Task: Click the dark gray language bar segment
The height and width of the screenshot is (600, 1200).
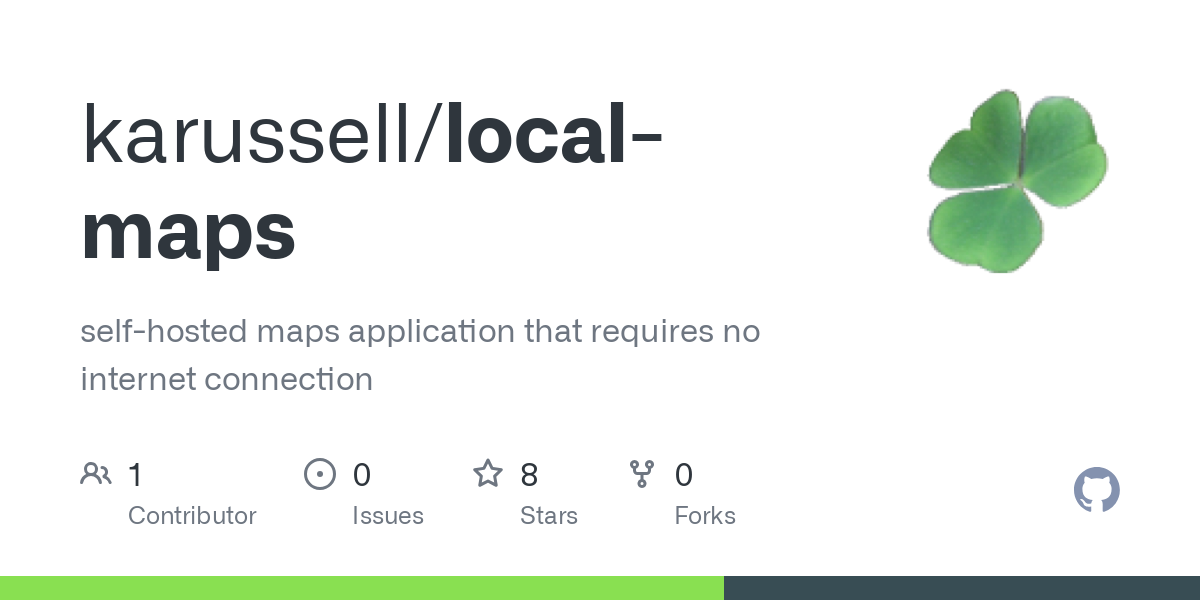Action: (962, 588)
